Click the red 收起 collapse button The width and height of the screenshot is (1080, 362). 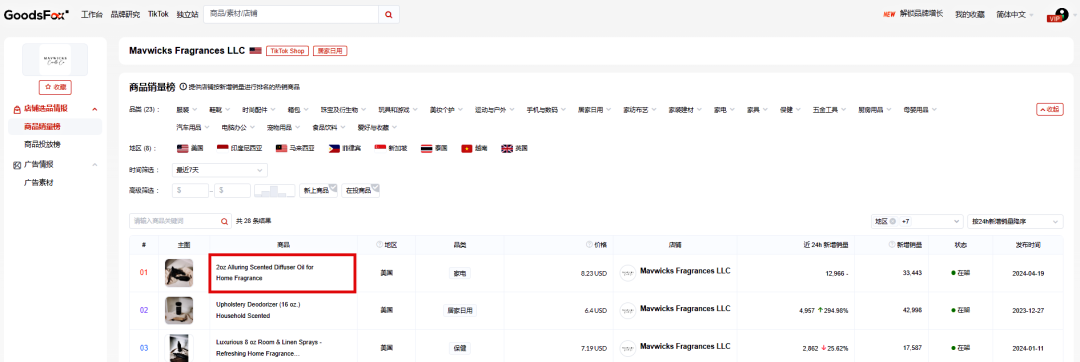tap(1049, 109)
